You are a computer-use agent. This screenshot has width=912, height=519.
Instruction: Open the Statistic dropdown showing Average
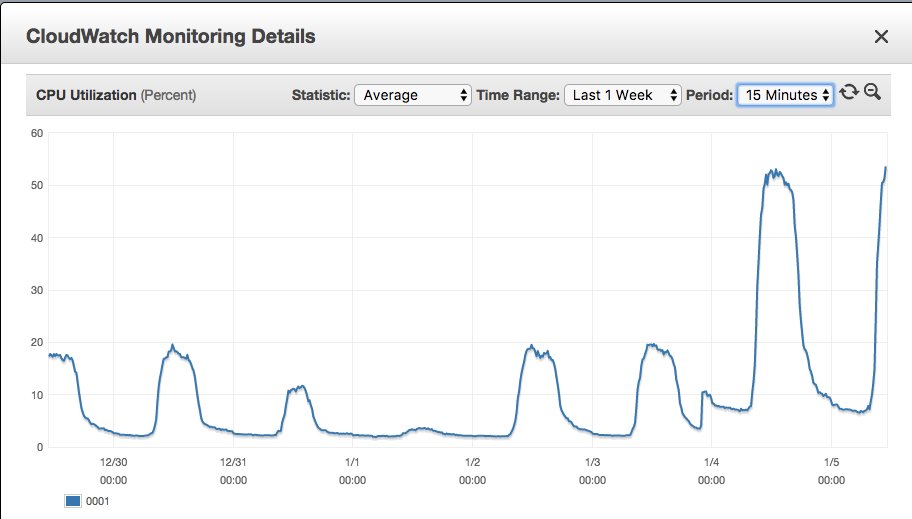pos(412,95)
